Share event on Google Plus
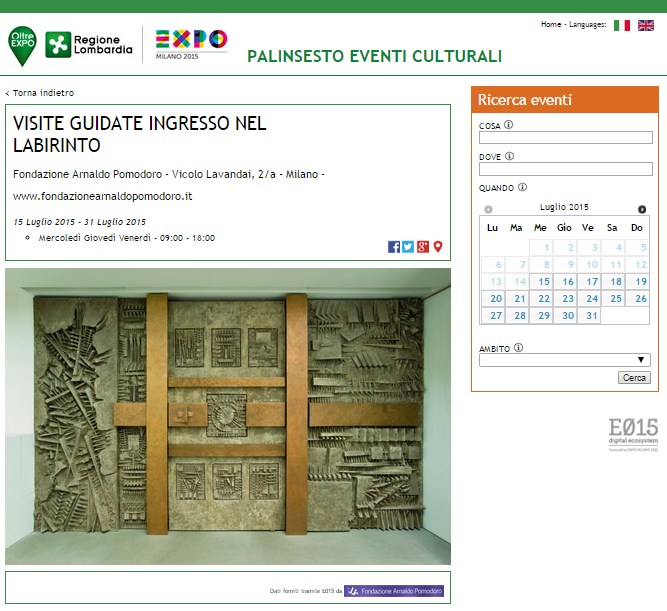 (423, 247)
